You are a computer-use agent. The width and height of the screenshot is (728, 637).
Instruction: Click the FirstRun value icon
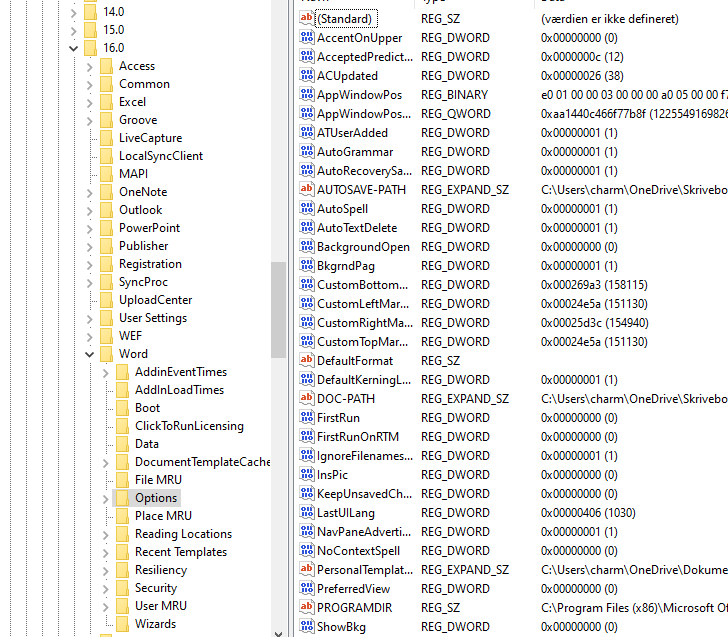click(x=306, y=417)
